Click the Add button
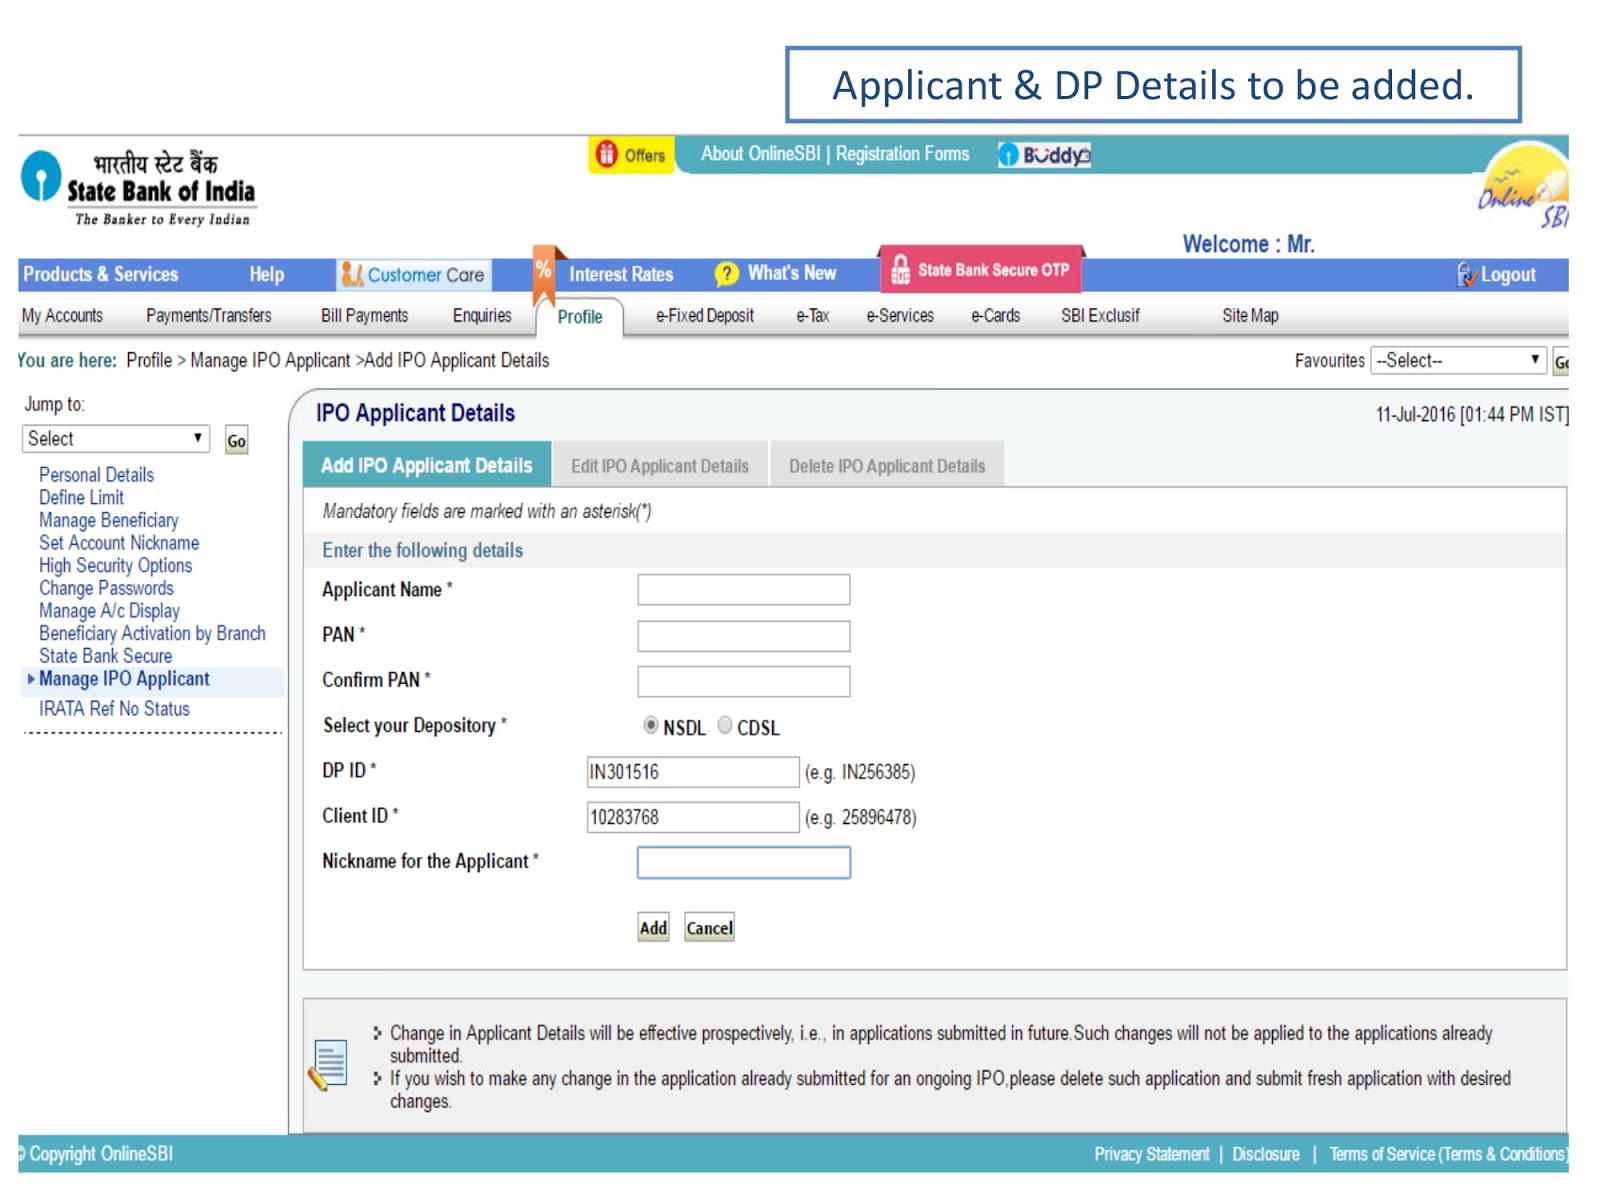Viewport: 1600px width, 1200px height. [653, 928]
